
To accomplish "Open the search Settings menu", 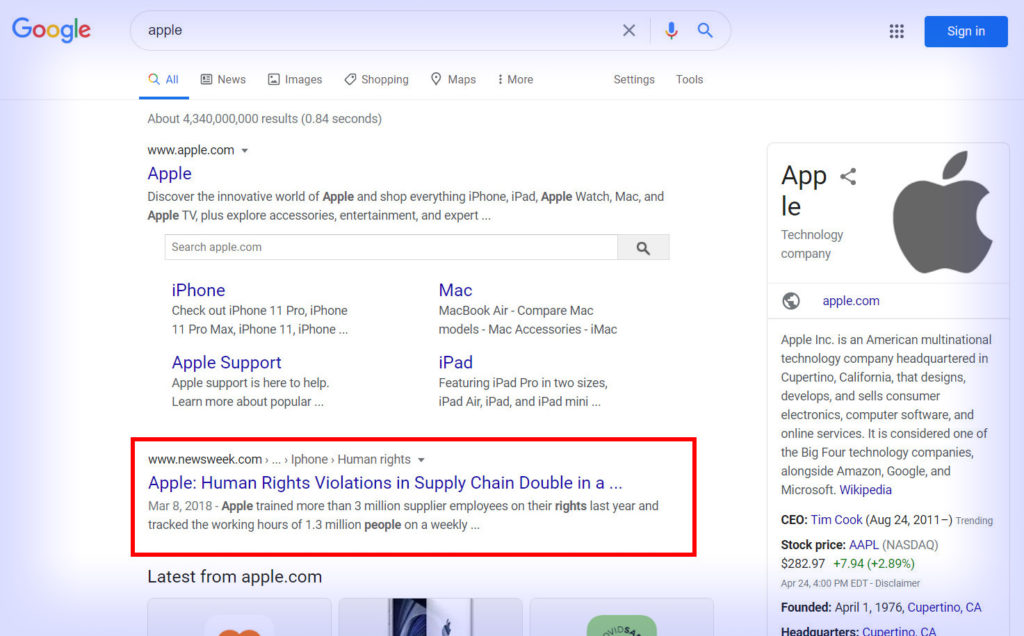I will (x=634, y=79).
